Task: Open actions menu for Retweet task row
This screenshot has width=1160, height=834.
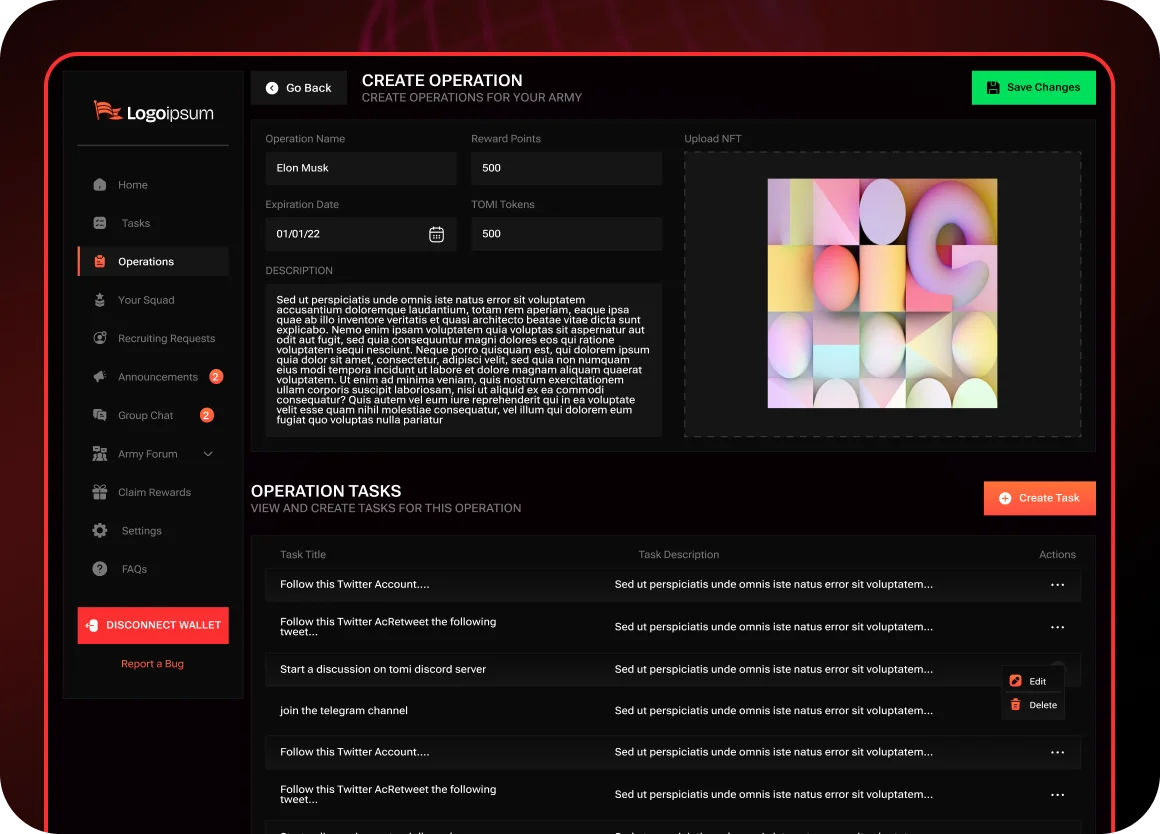Action: 1057,627
